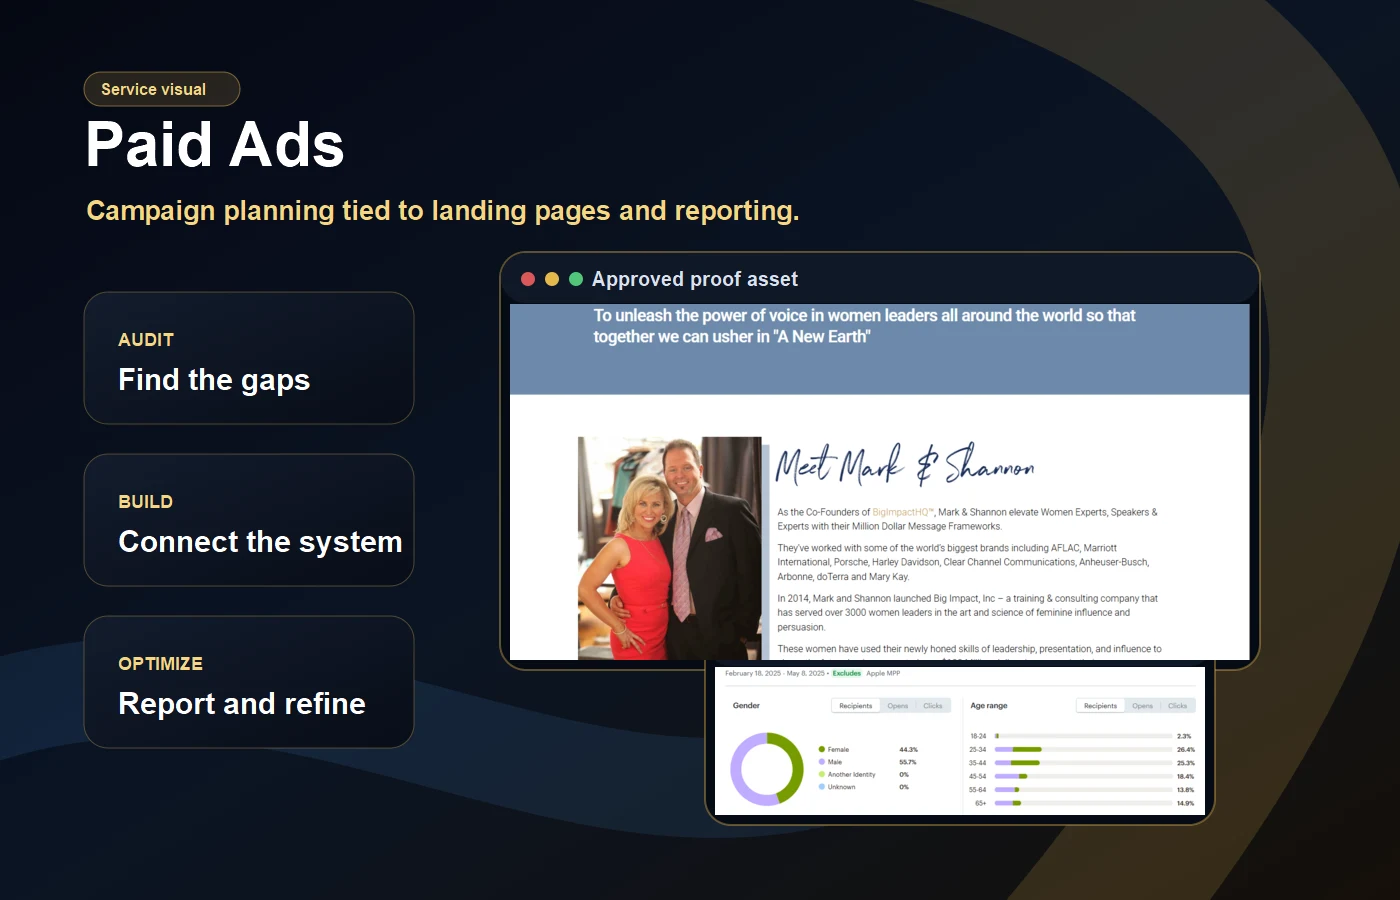Select the Recipients tab in Age range section
Image resolution: width=1400 pixels, height=900 pixels.
tap(1101, 706)
